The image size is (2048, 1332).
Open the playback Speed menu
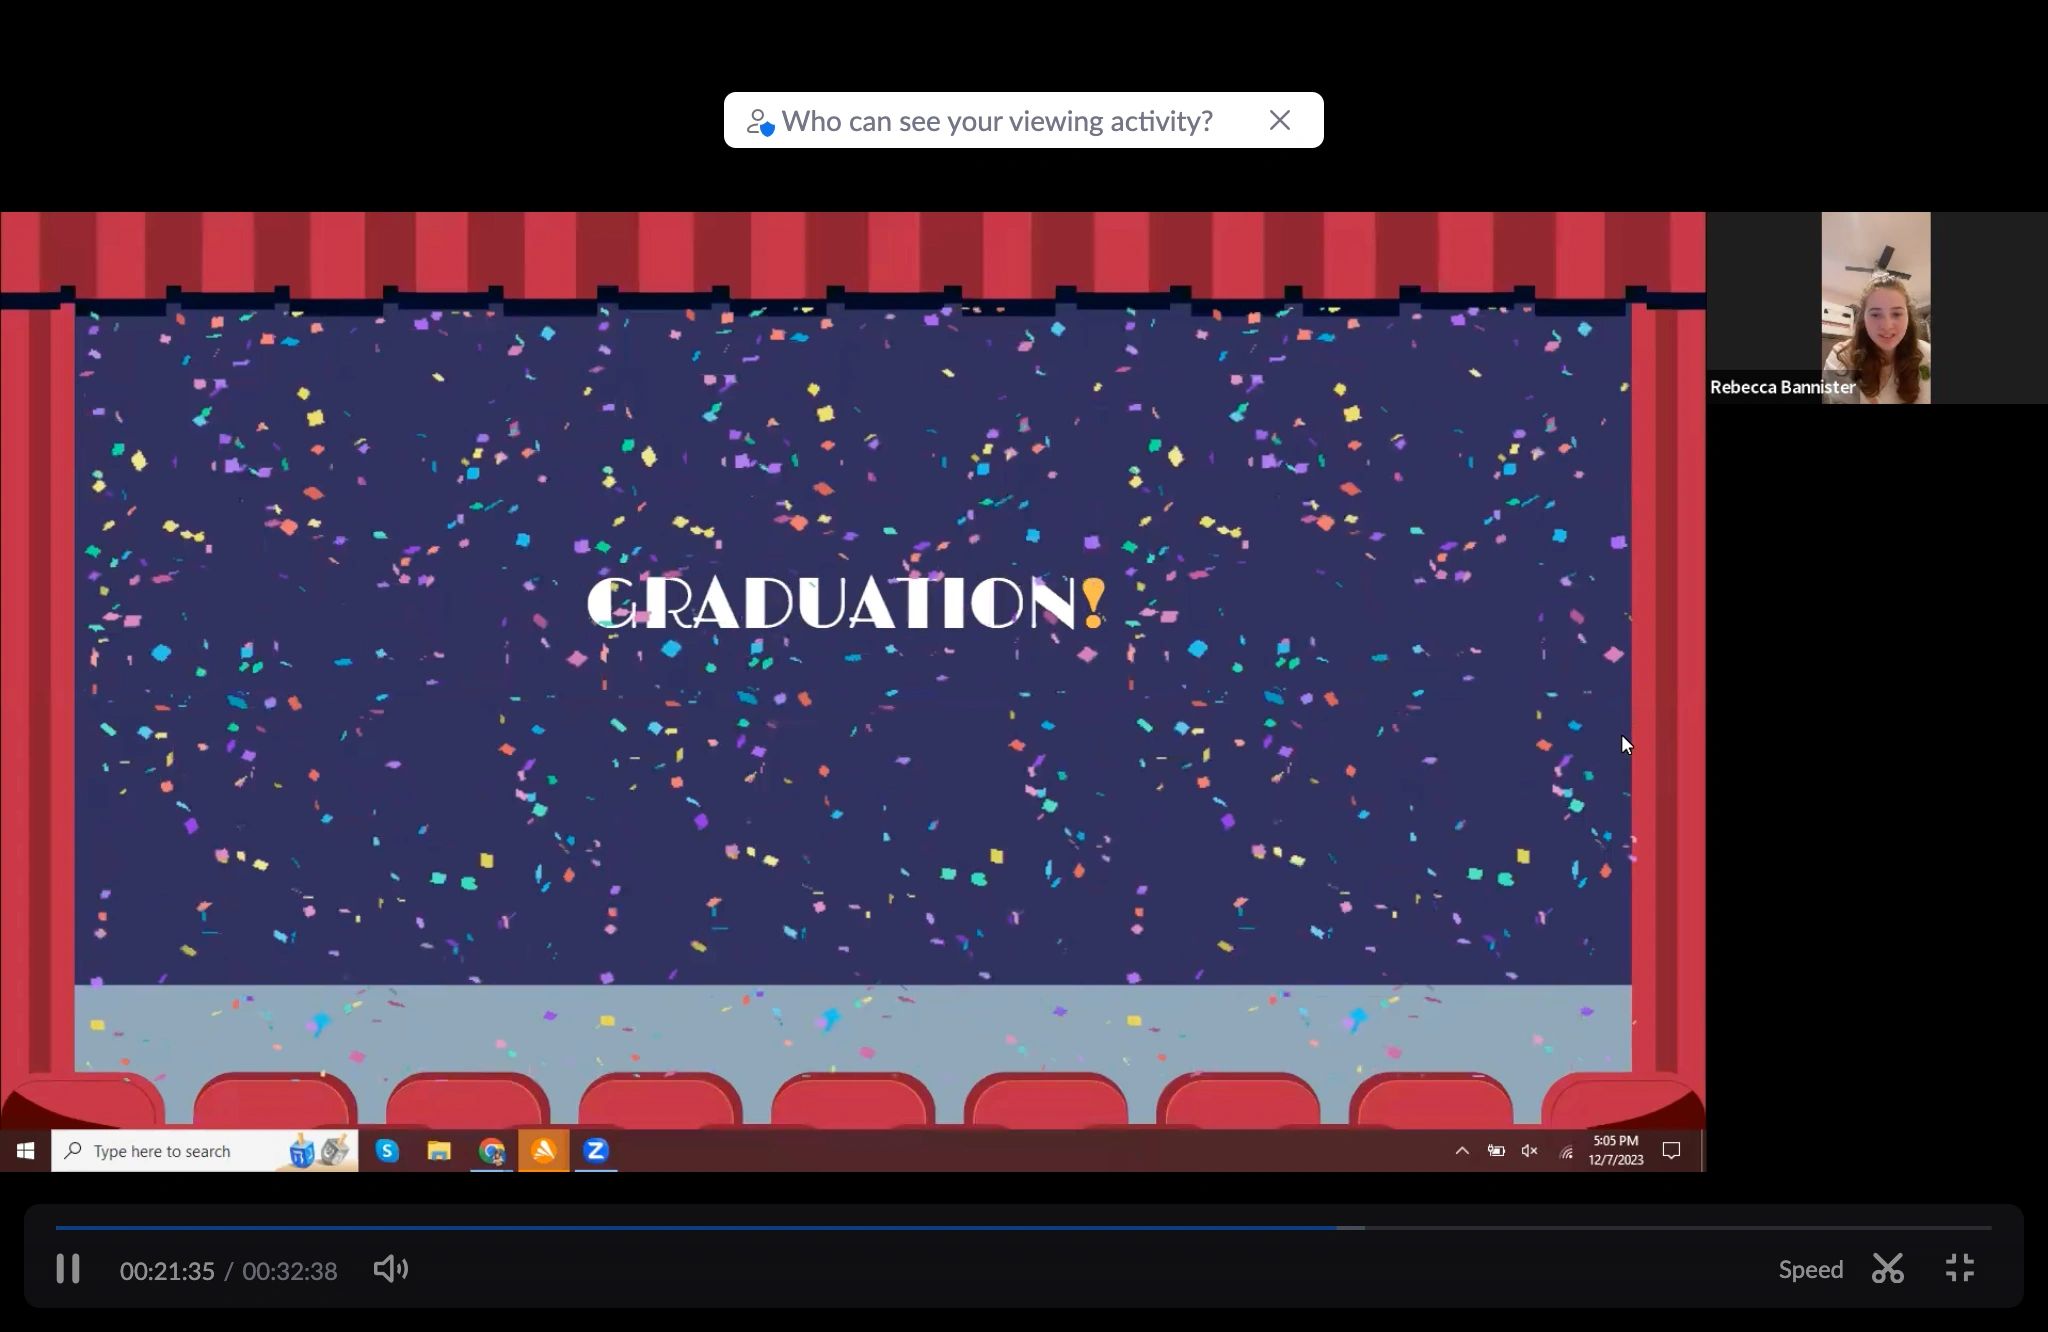1810,1269
